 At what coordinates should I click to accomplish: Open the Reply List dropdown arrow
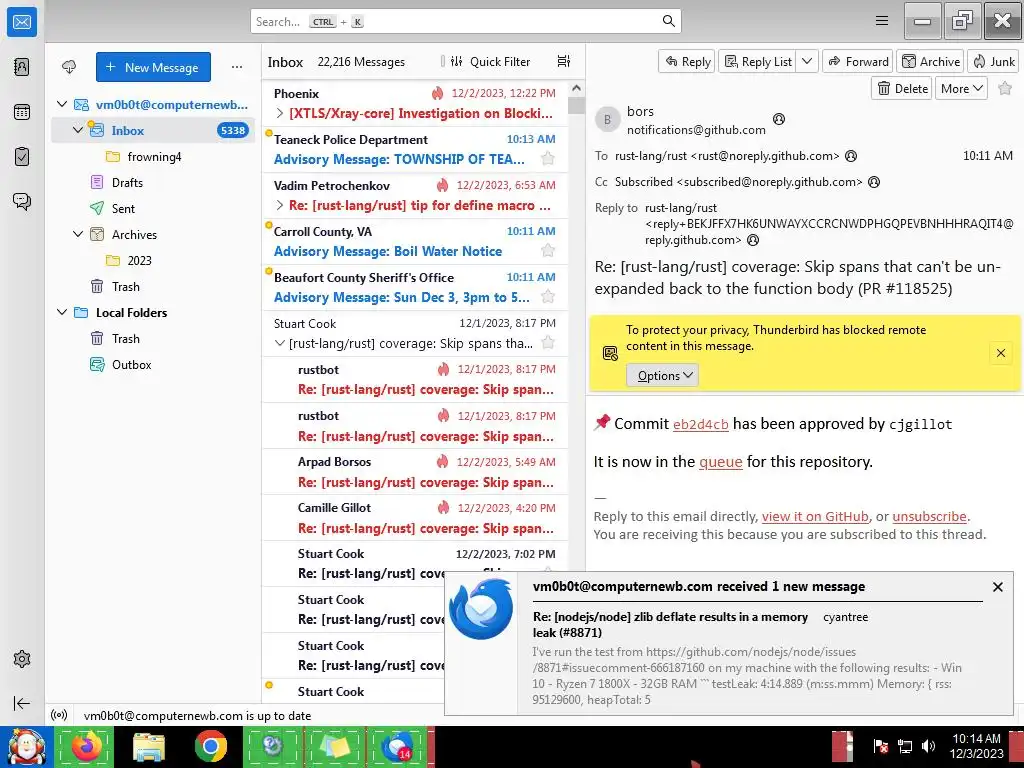click(x=807, y=61)
